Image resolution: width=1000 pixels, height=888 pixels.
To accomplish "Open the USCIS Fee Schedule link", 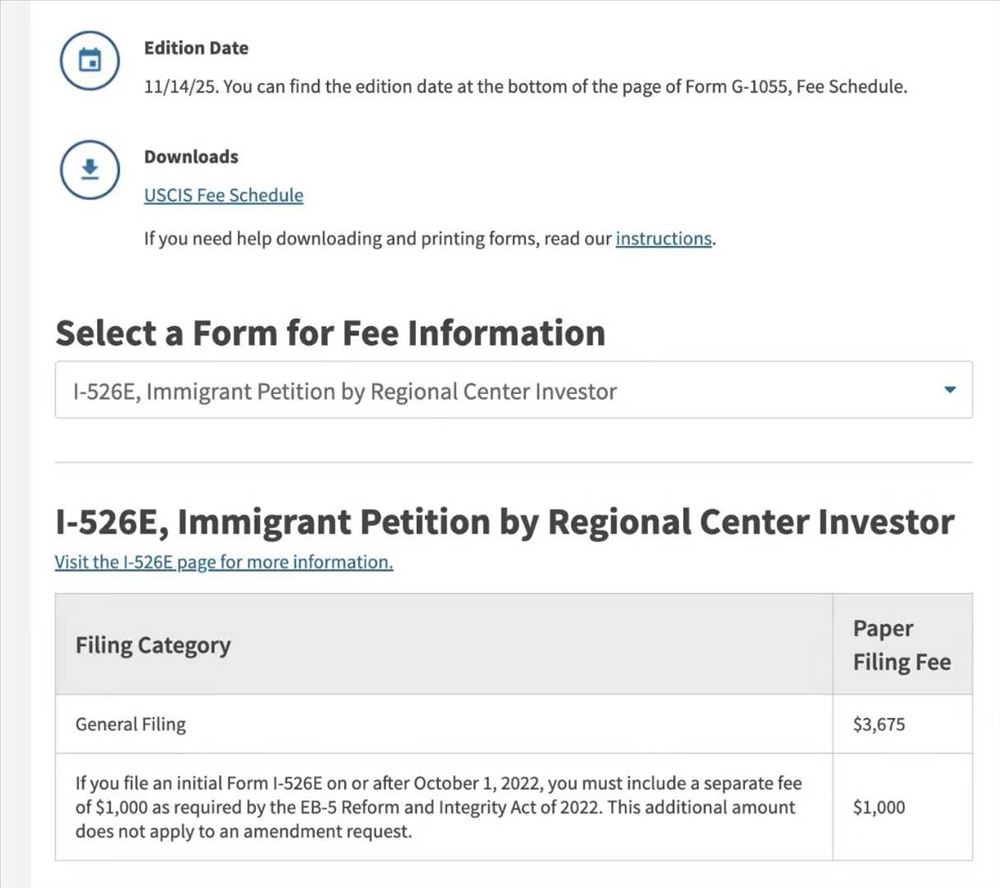I will click(x=223, y=195).
